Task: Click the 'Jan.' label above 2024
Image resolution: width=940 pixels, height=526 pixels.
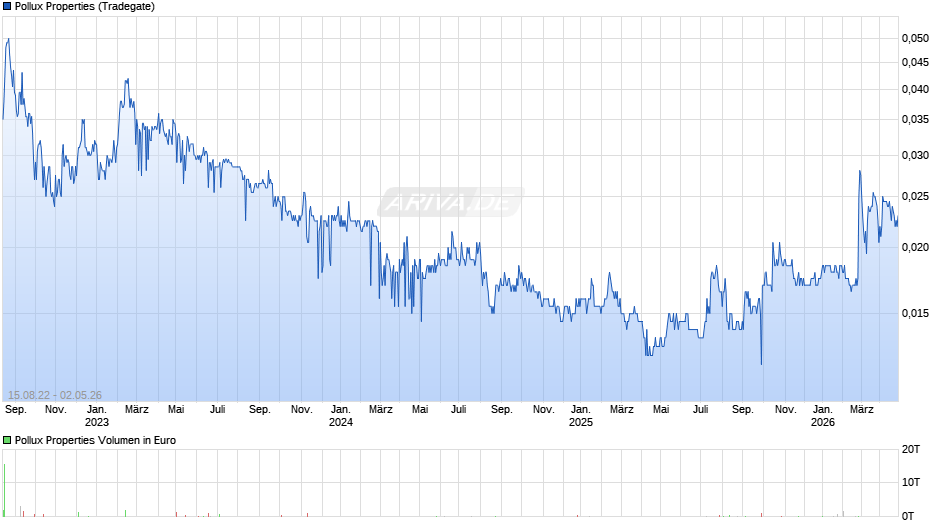Action: click(x=341, y=410)
